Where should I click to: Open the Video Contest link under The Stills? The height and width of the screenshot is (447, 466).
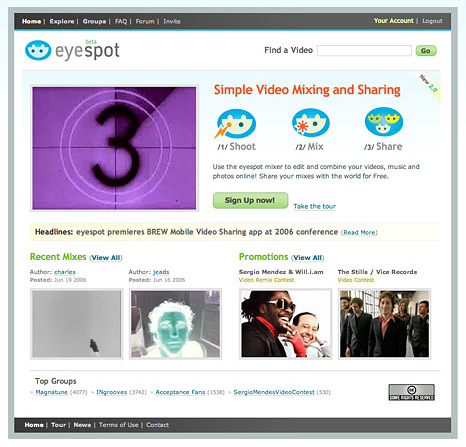pos(356,280)
